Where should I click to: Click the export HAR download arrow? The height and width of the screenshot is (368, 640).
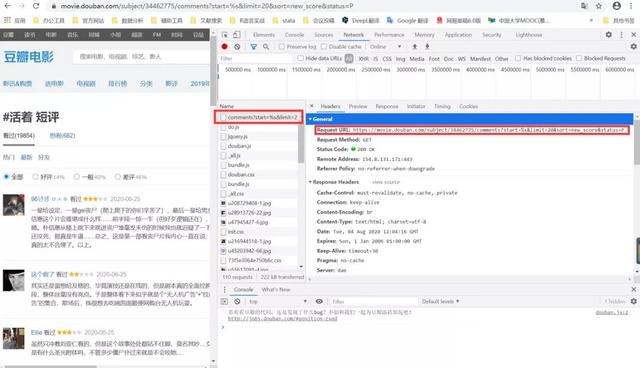pos(427,47)
